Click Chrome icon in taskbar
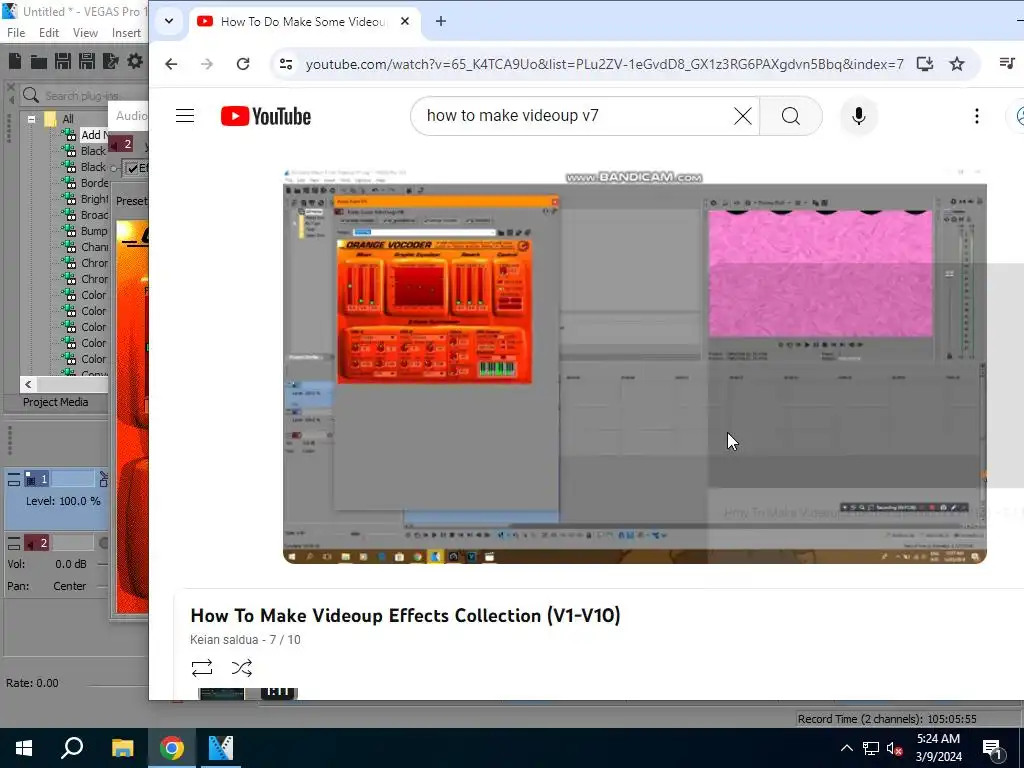 click(172, 748)
